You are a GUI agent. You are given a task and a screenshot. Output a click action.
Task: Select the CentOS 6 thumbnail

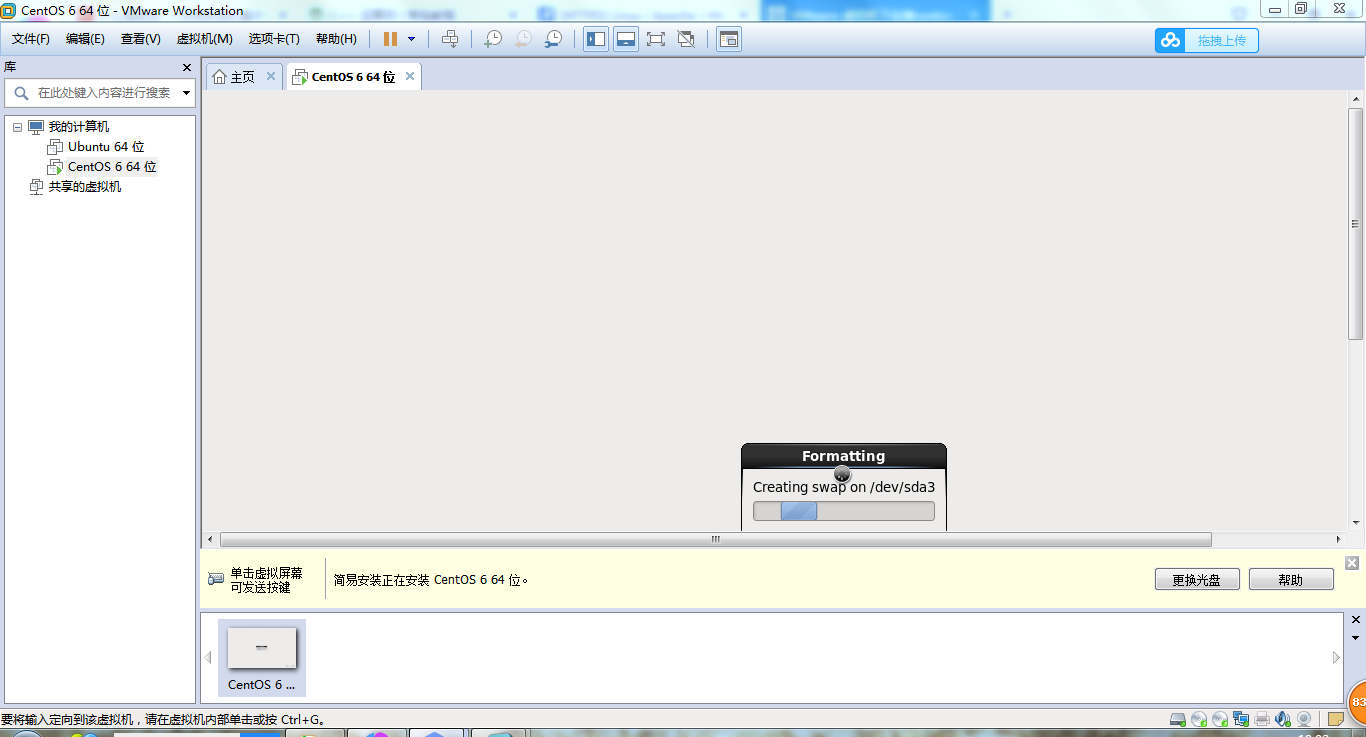tap(262, 657)
